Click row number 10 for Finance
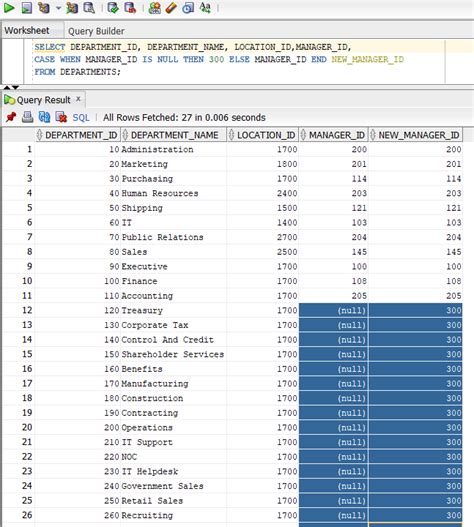Viewport: 474px width, 527px height. (18, 281)
